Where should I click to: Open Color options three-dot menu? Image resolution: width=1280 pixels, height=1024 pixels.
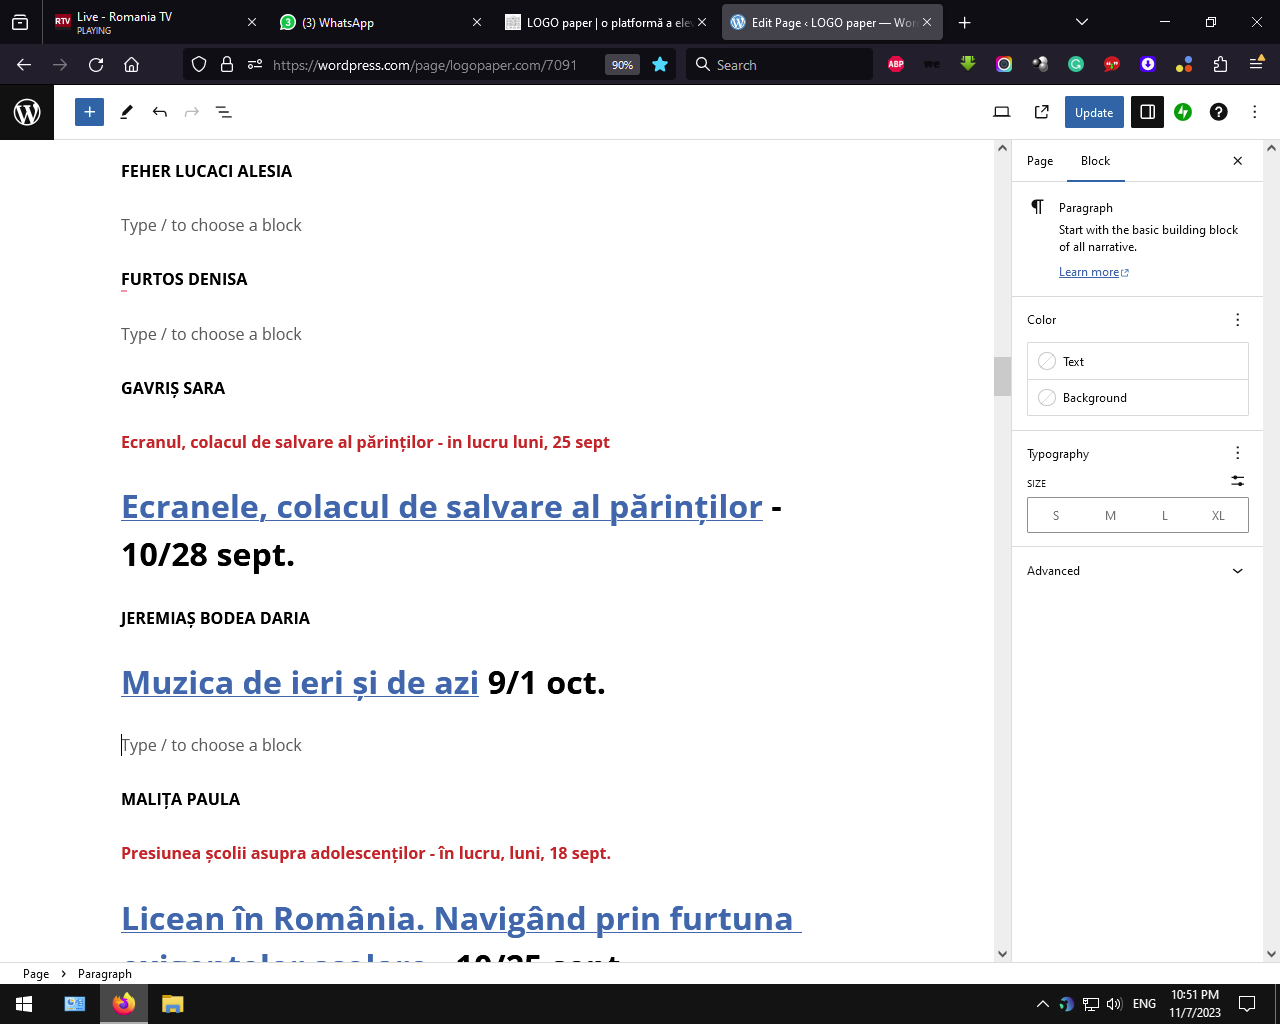click(x=1237, y=320)
